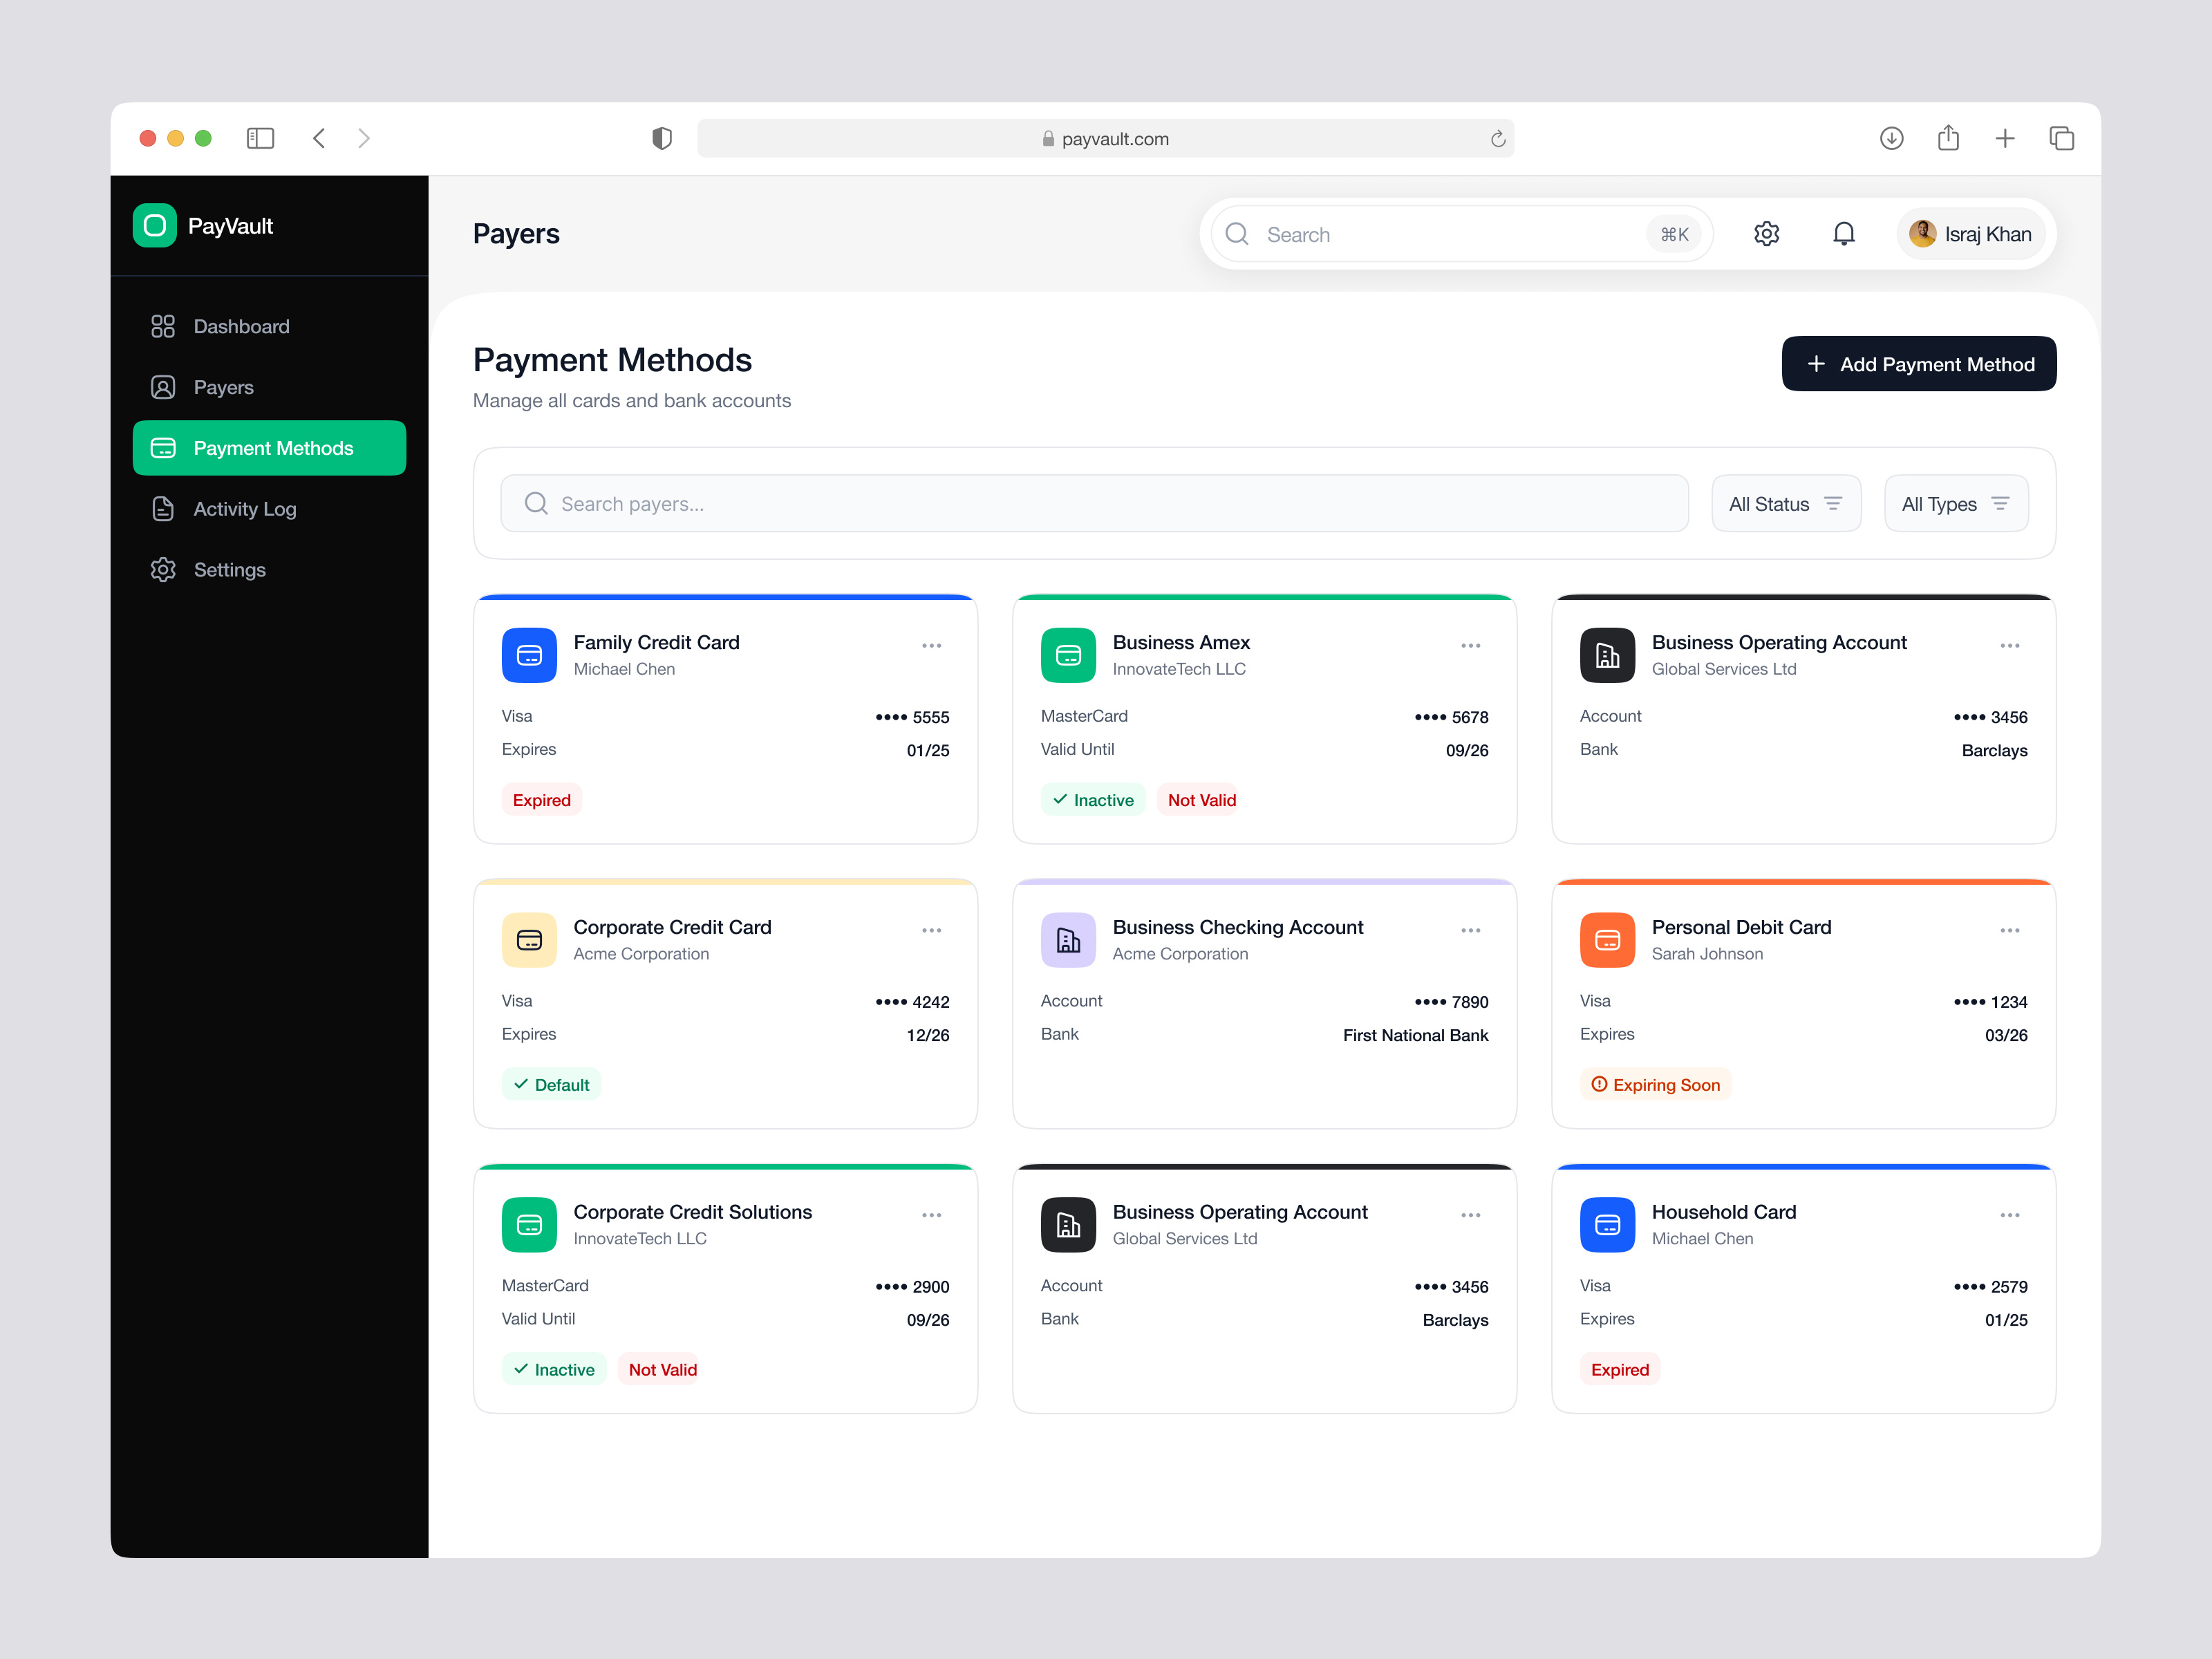Open Activity Log in the sidebar
Screen dimensions: 2212x1659
[x=269, y=509]
